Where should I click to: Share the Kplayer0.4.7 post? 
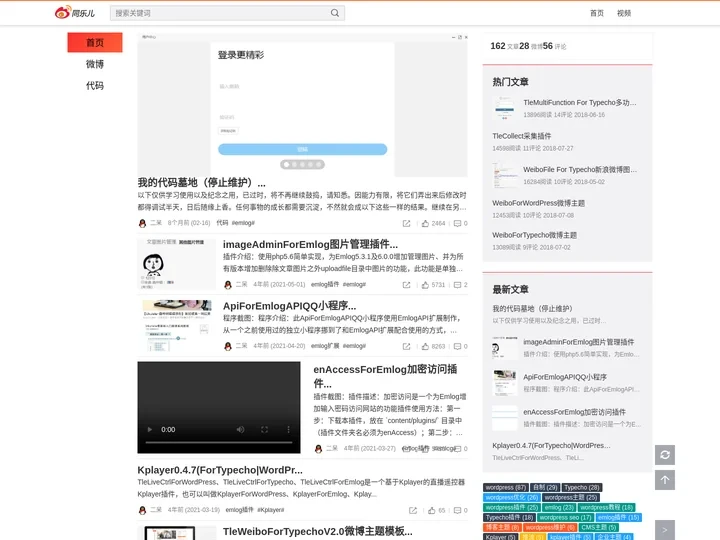coord(413,510)
